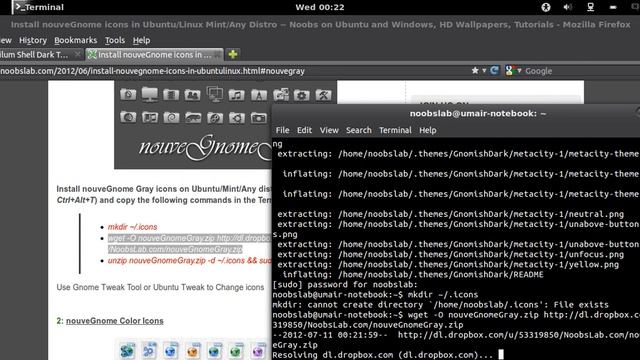The image size is (640, 360).
Task: Click the Firefox window title bar text
Action: pyautogui.click(x=320, y=24)
